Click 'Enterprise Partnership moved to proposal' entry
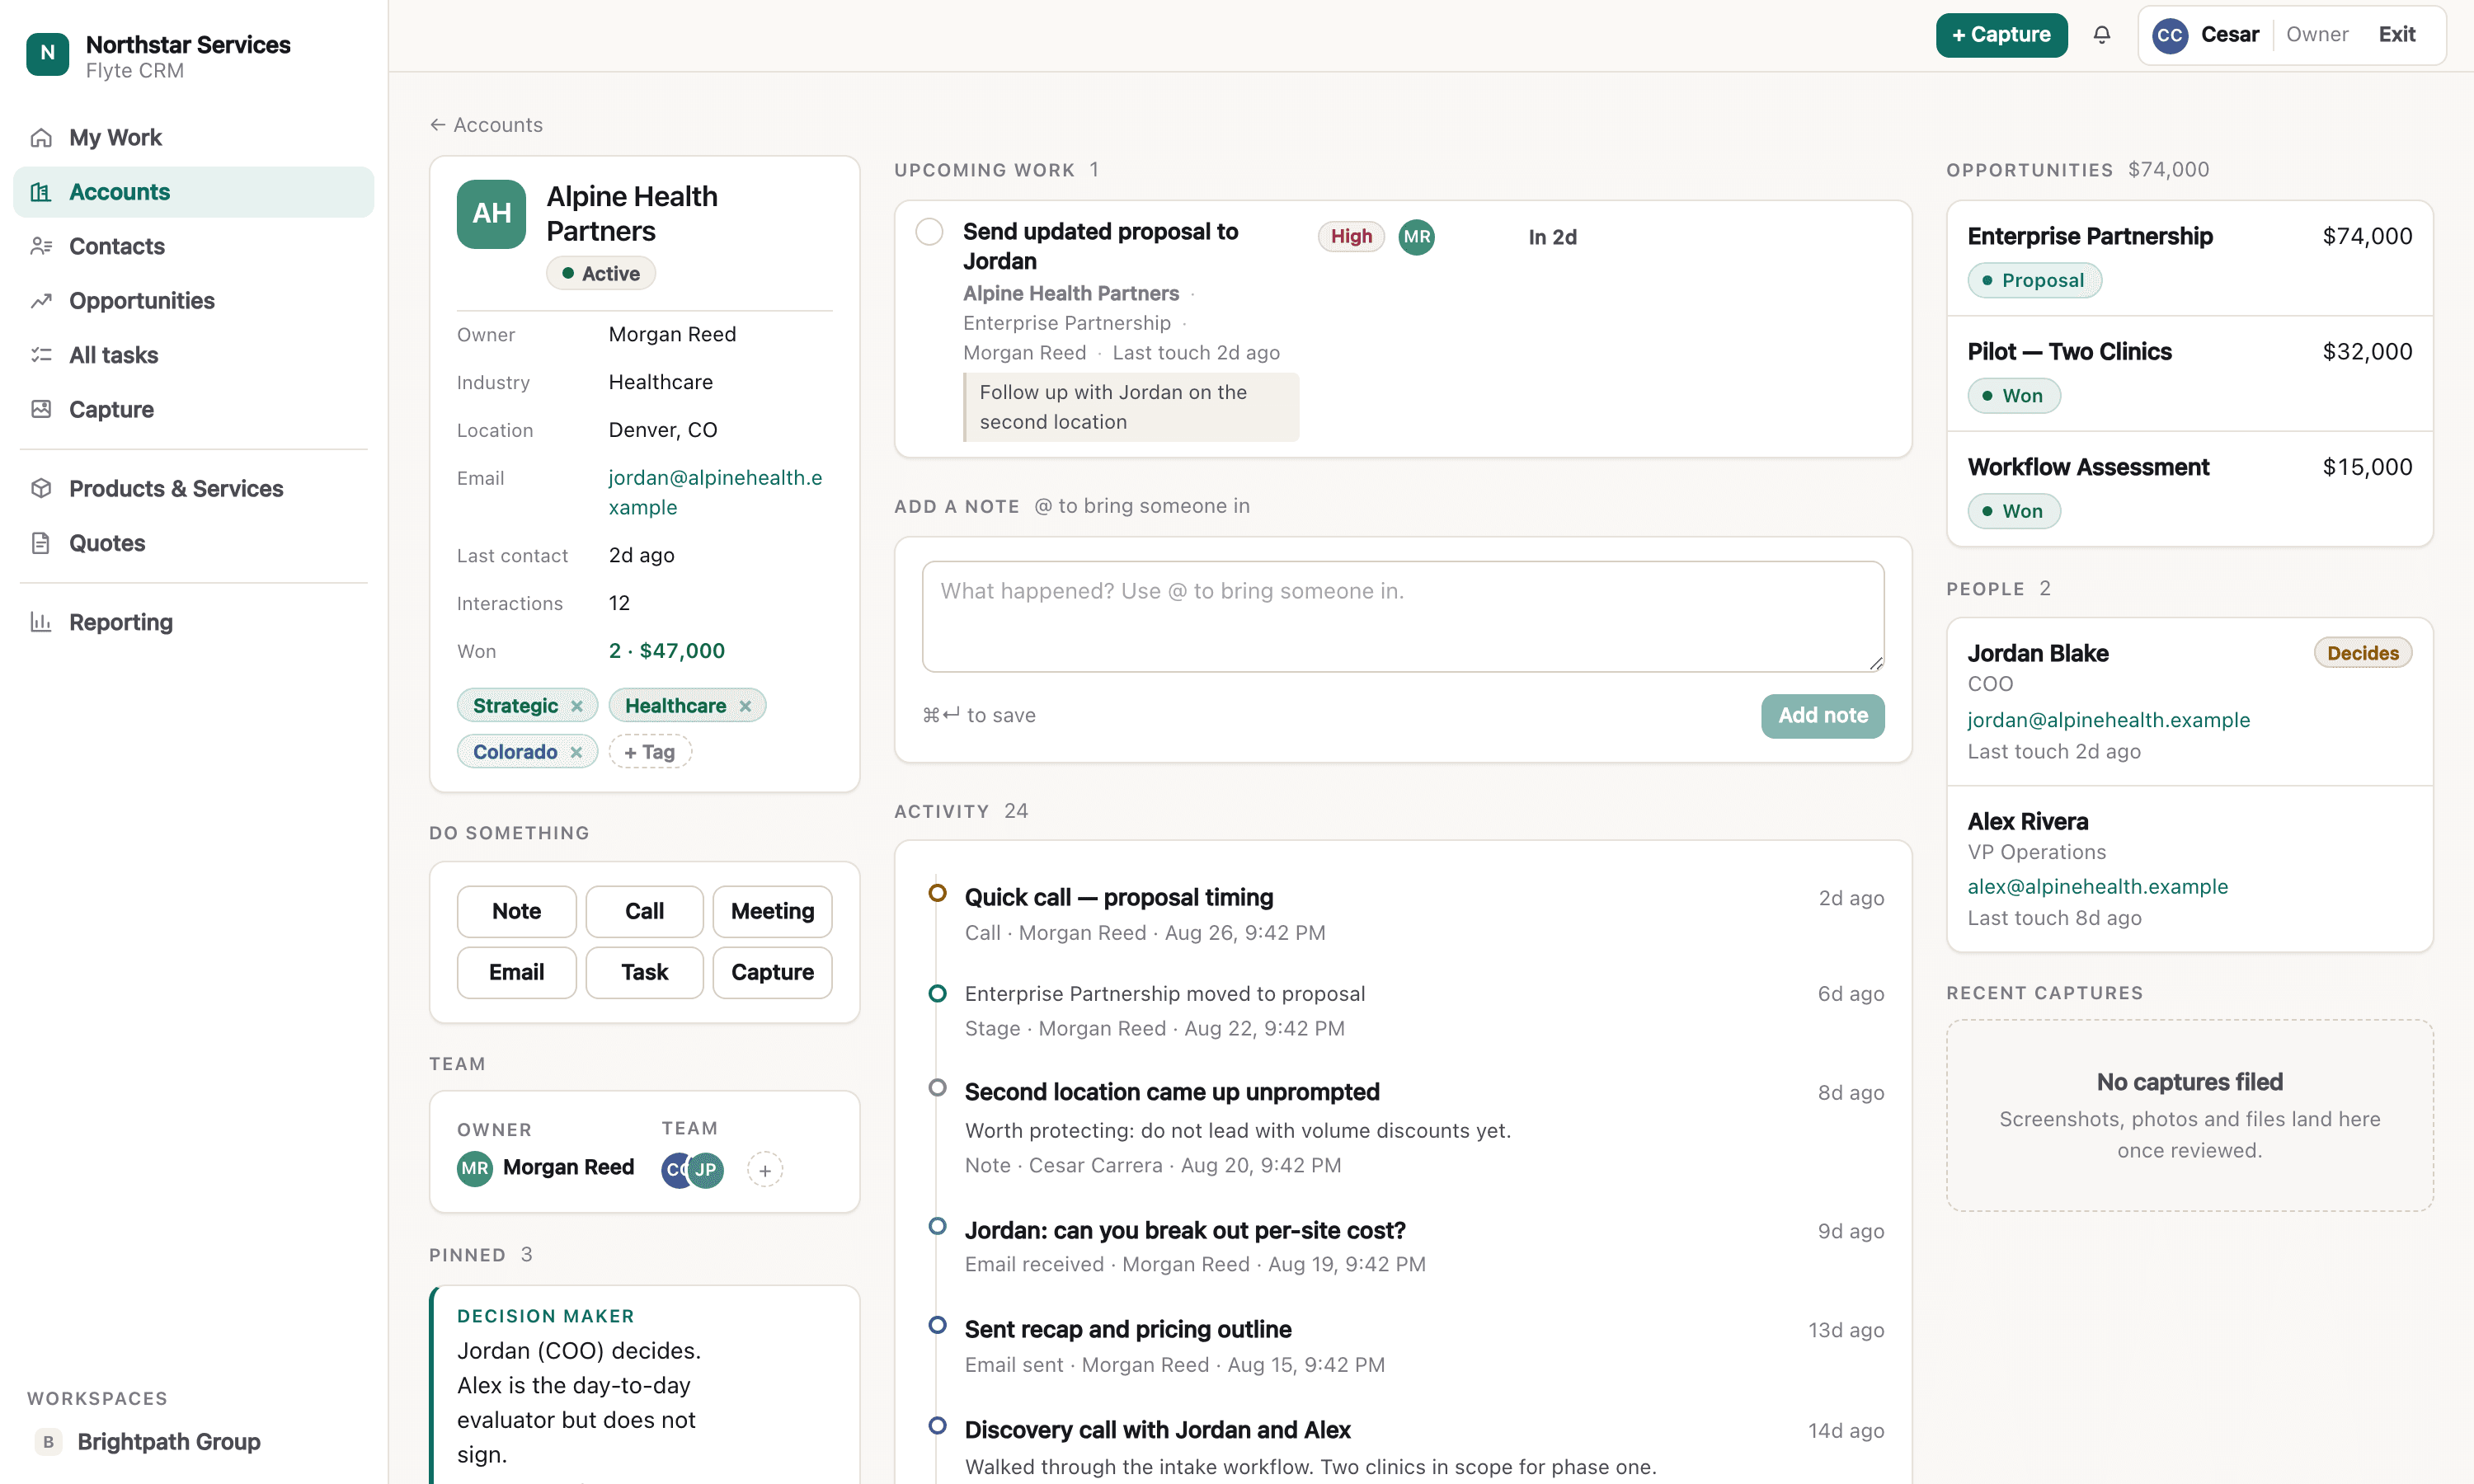The height and width of the screenshot is (1484, 2474). tap(1164, 994)
